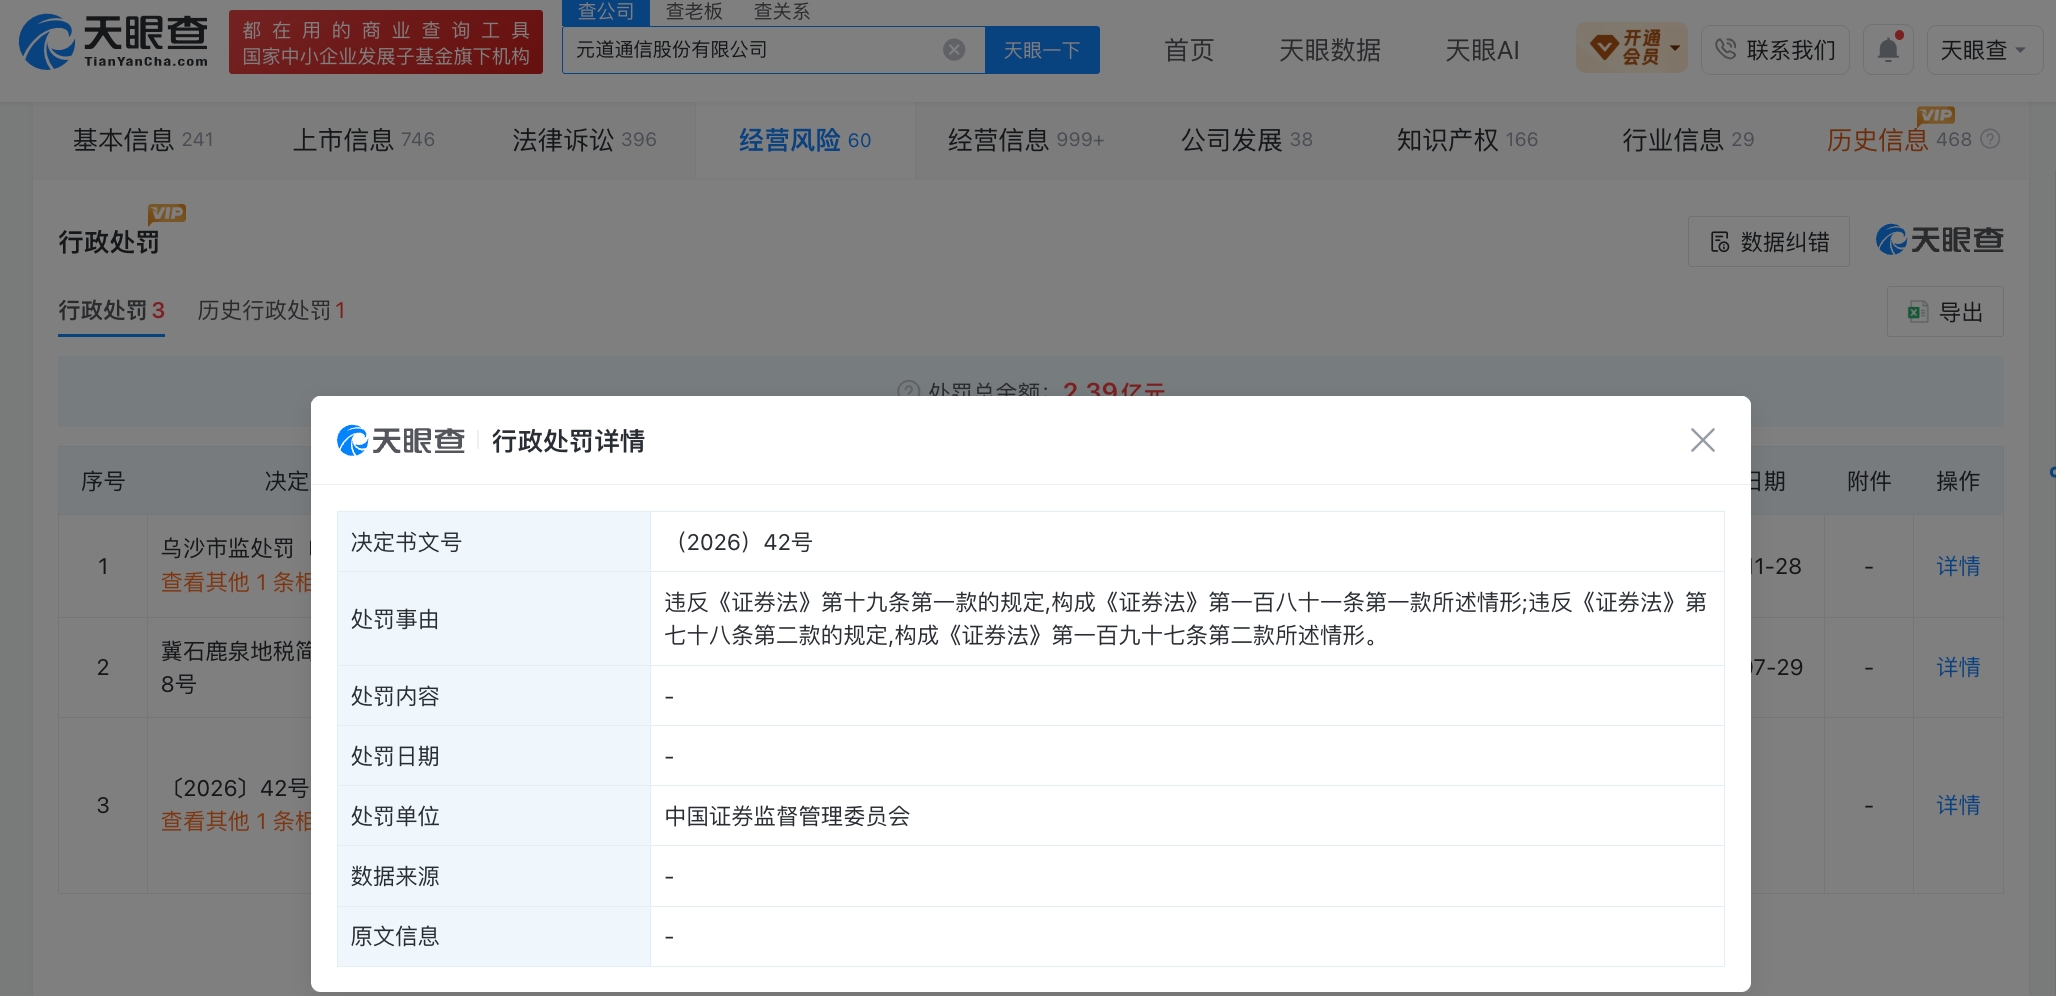Open 详情 link in table row 2
Image resolution: width=2056 pixels, height=996 pixels.
click(x=1958, y=667)
